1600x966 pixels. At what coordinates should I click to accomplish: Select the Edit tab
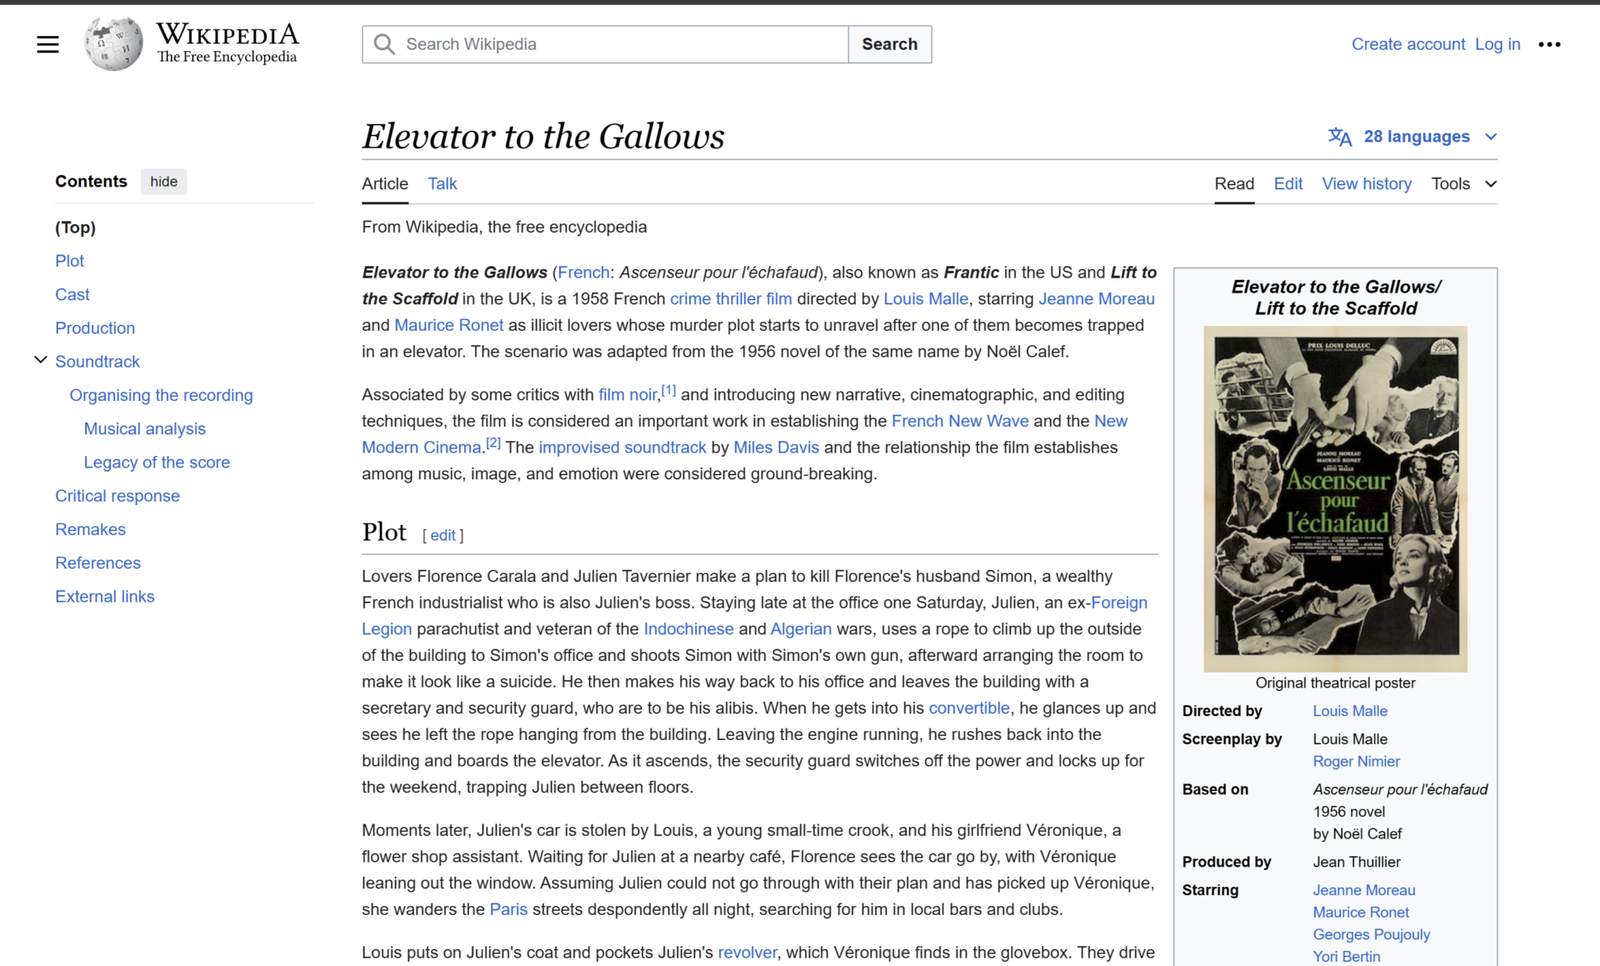click(x=1287, y=184)
